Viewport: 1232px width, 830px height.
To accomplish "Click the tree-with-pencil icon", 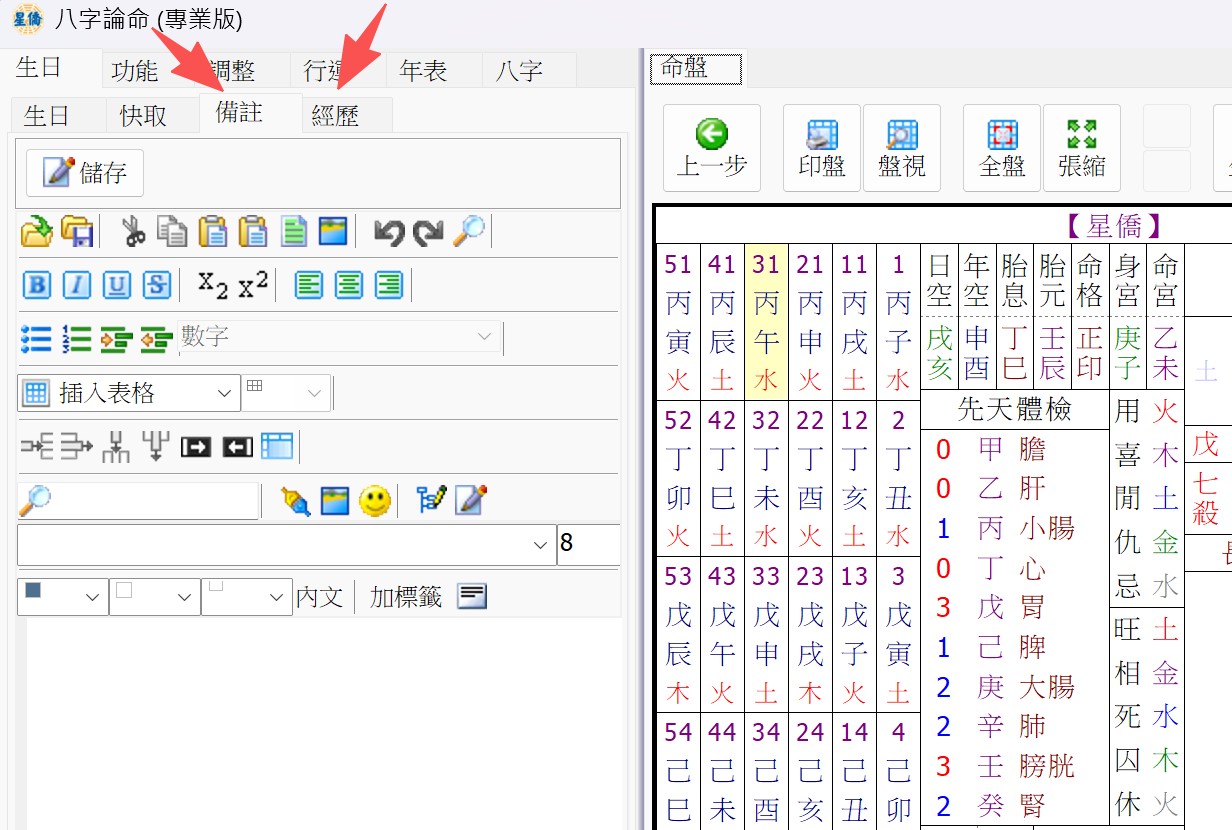I will (x=430, y=500).
